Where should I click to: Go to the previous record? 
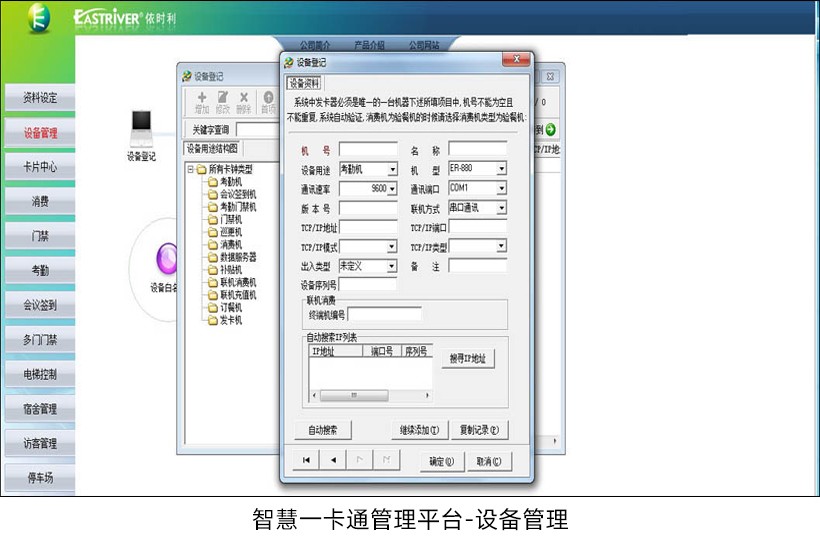click(334, 461)
